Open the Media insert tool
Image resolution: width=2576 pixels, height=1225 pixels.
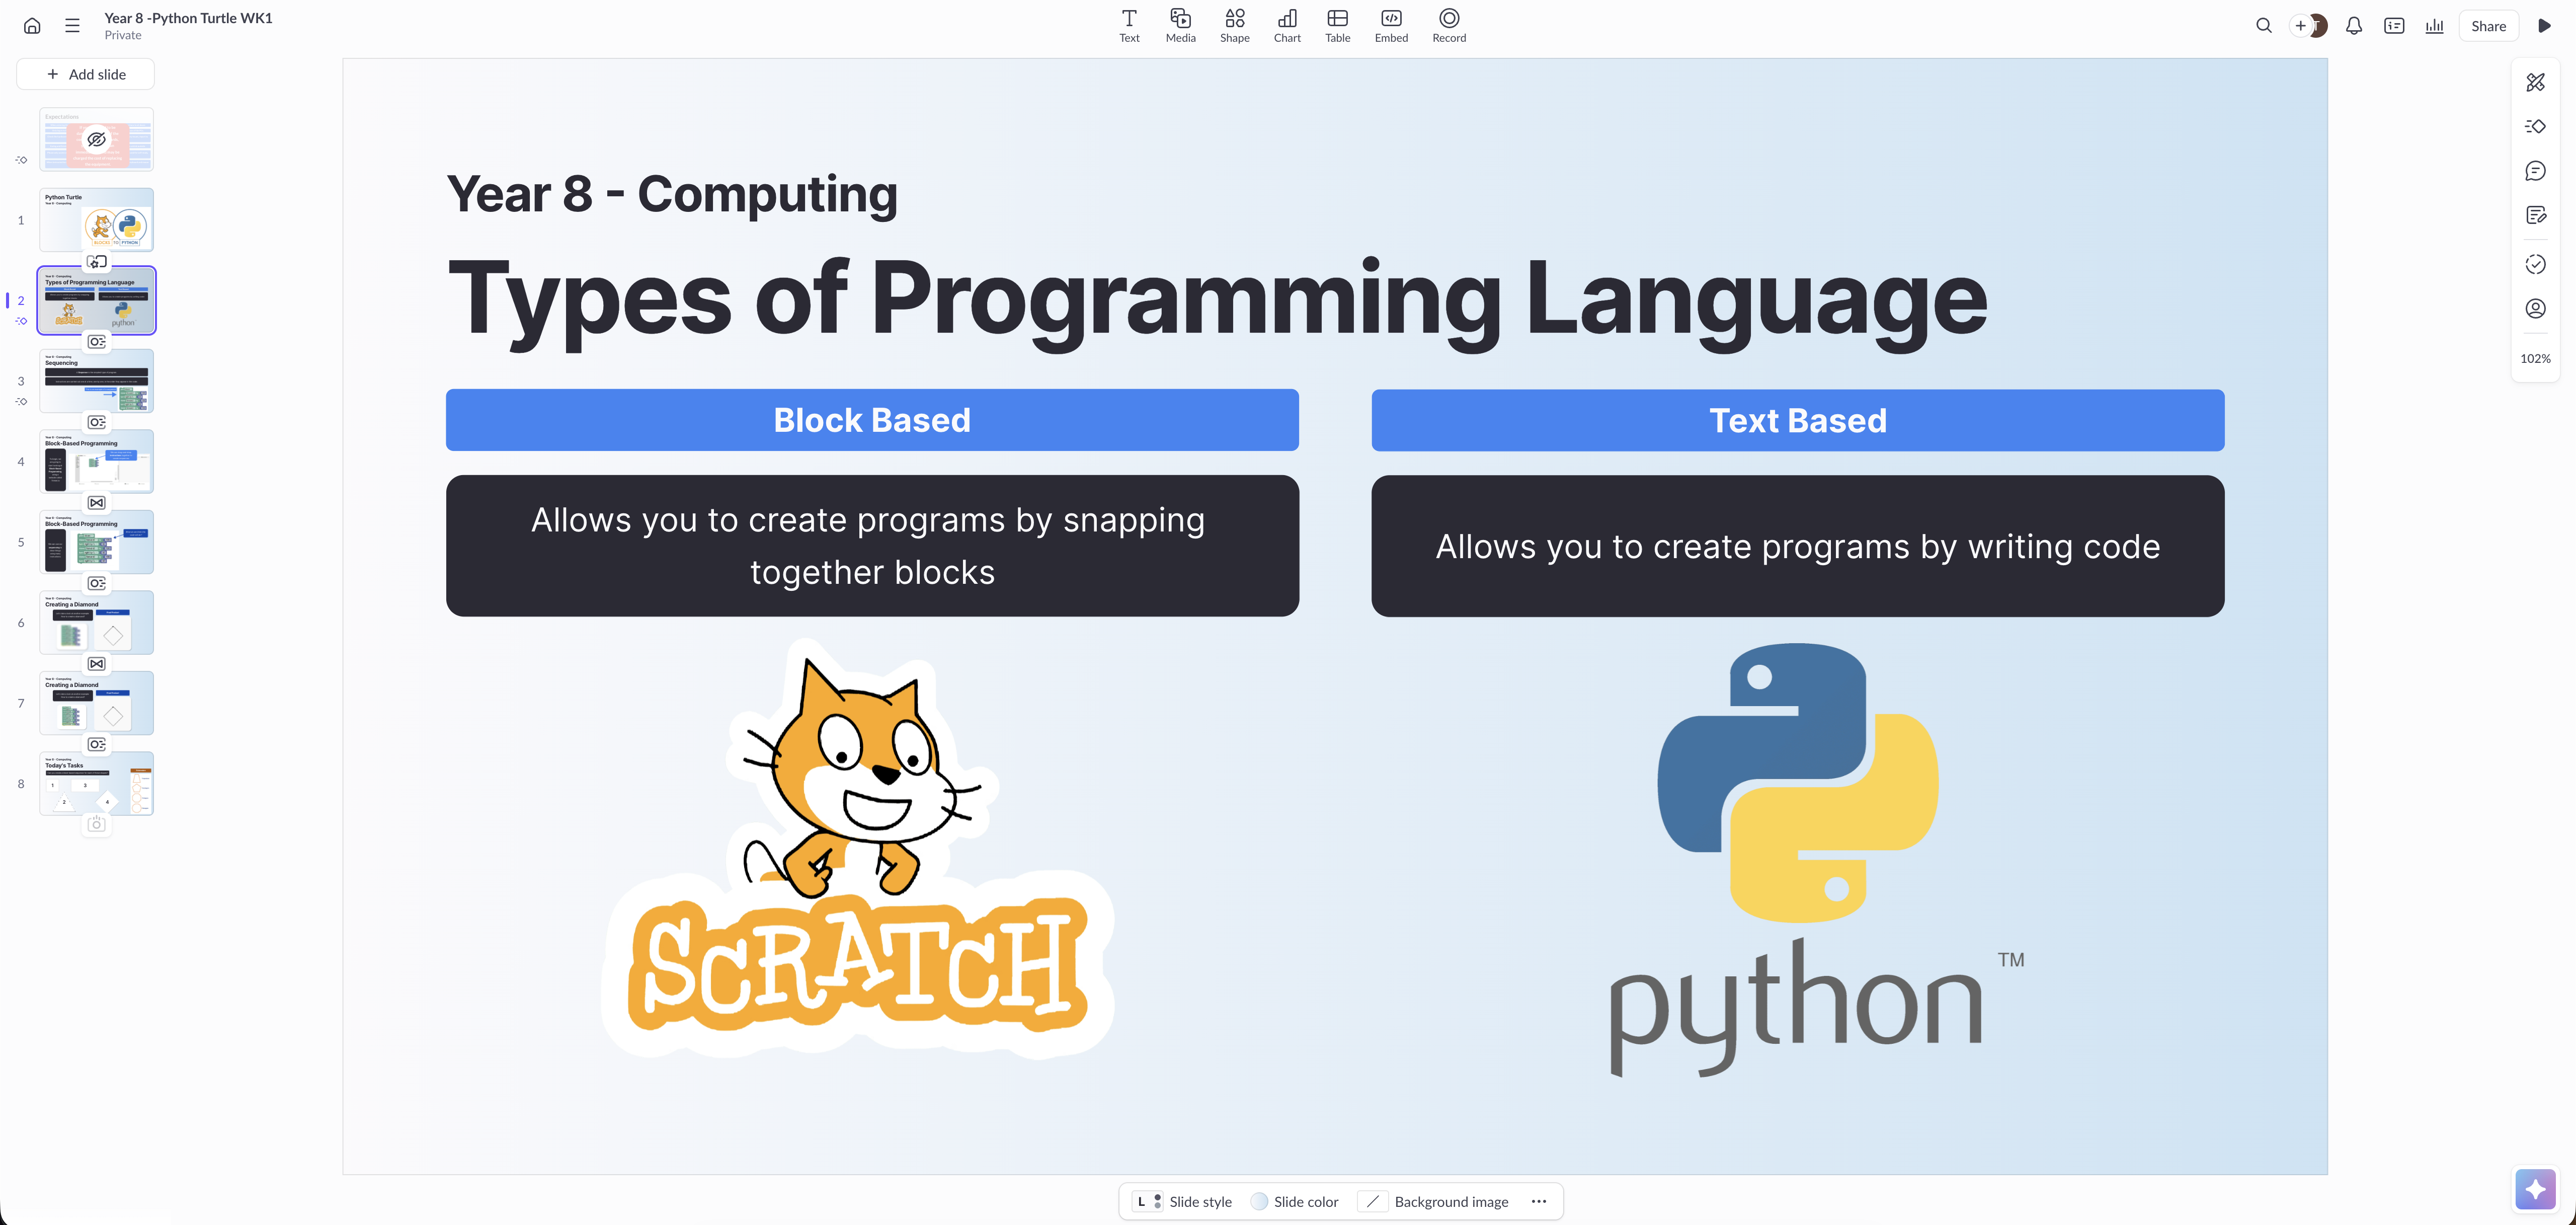point(1180,26)
